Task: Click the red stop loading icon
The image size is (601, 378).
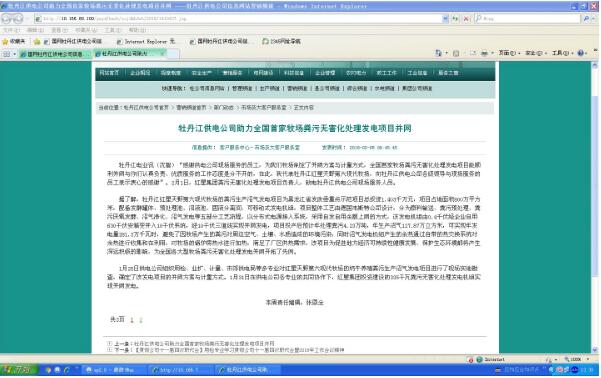Action: (x=466, y=18)
